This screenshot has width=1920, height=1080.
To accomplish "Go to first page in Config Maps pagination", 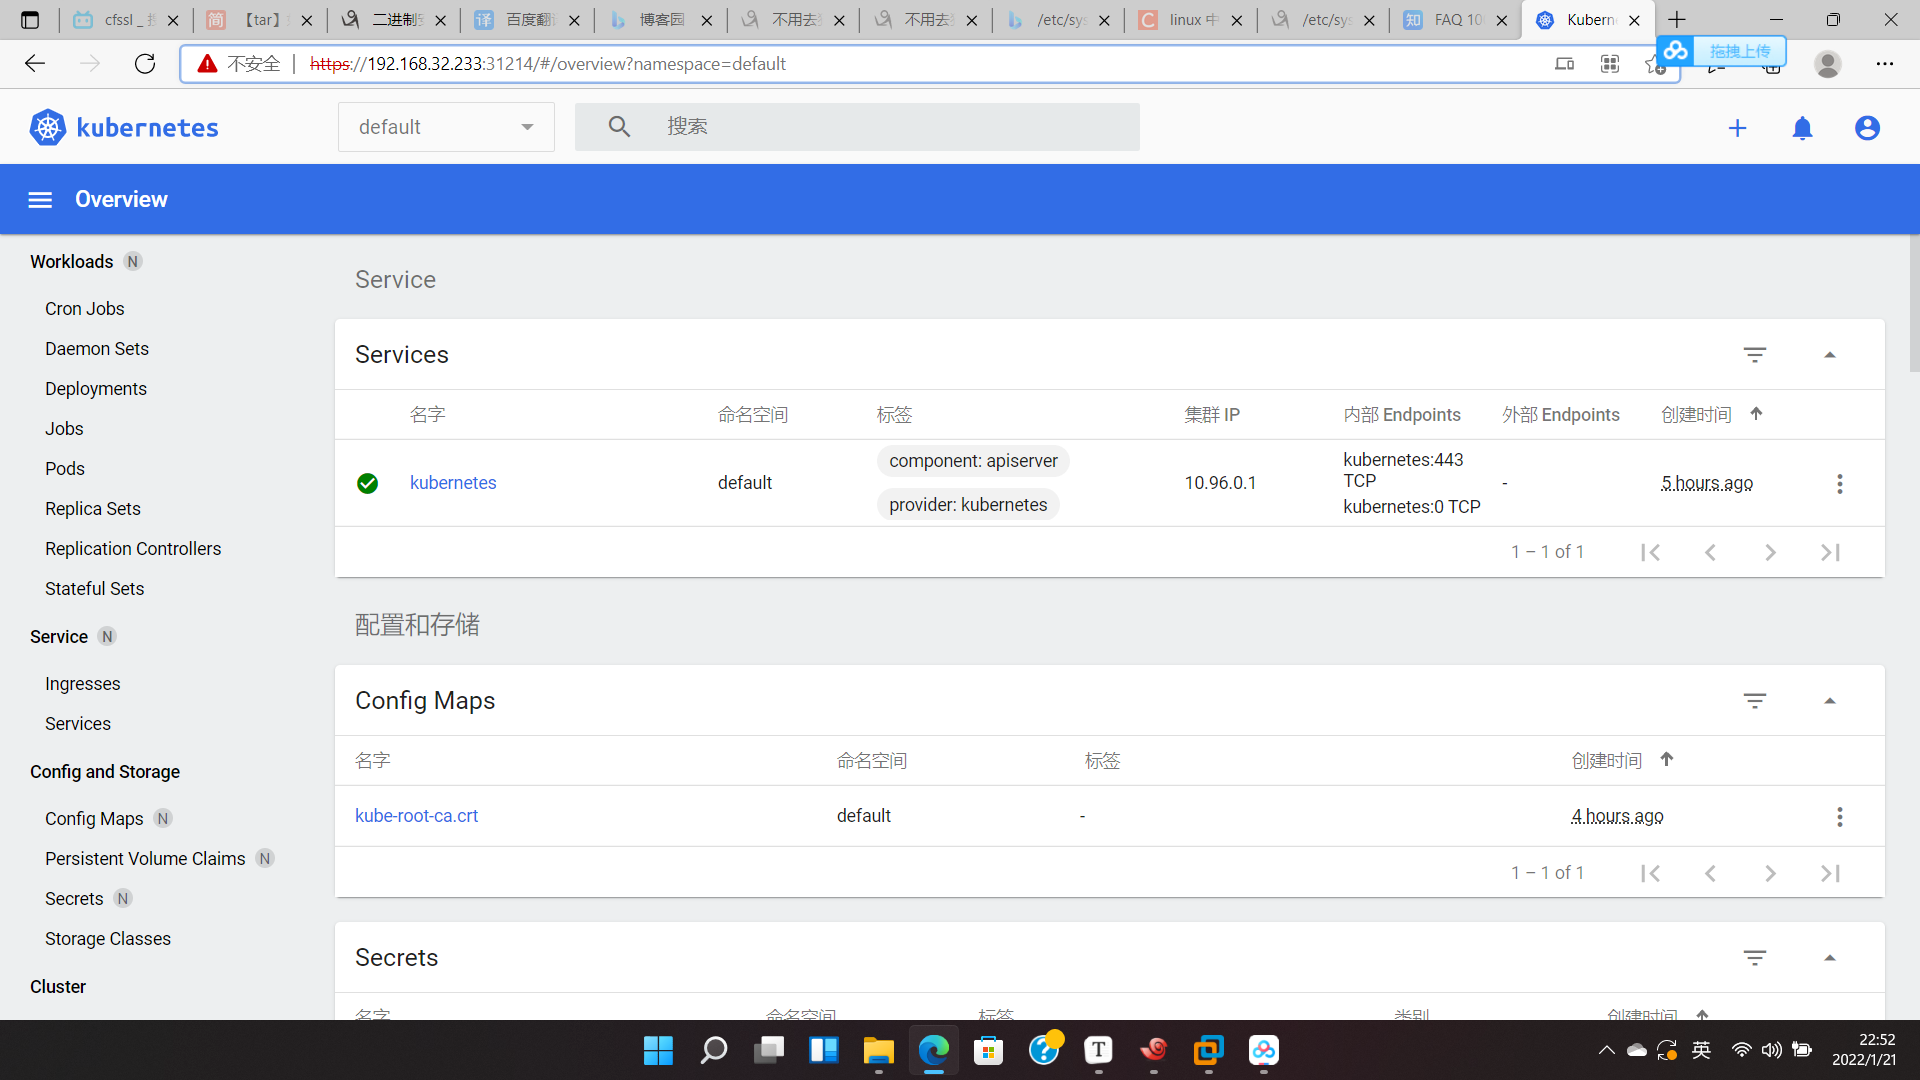I will point(1650,873).
